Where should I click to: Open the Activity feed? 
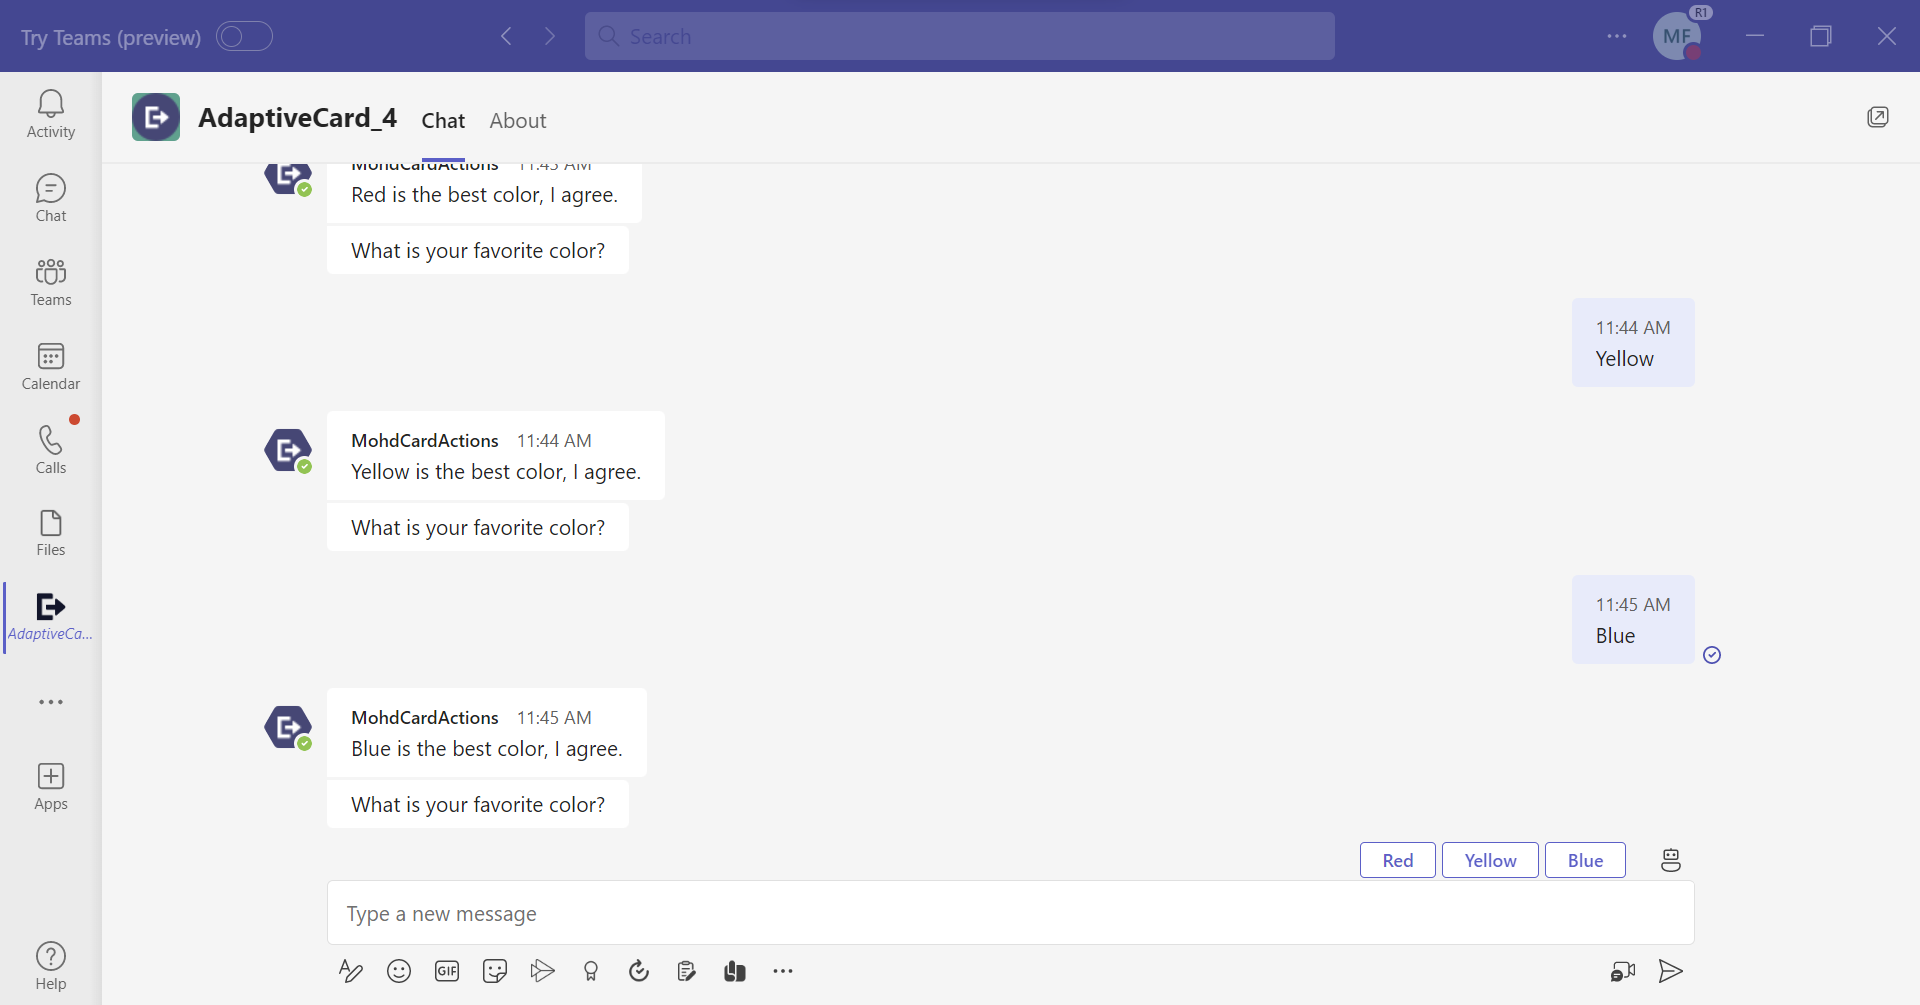[51, 114]
